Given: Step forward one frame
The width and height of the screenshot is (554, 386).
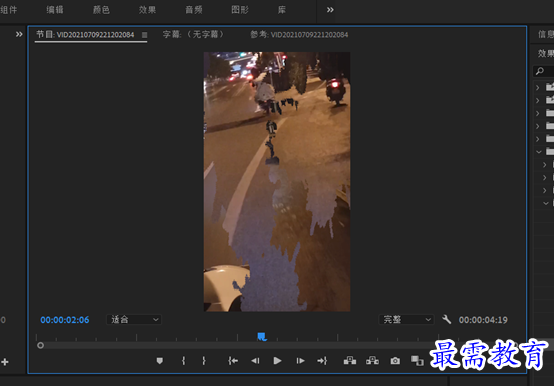Looking at the screenshot, I should [300, 361].
